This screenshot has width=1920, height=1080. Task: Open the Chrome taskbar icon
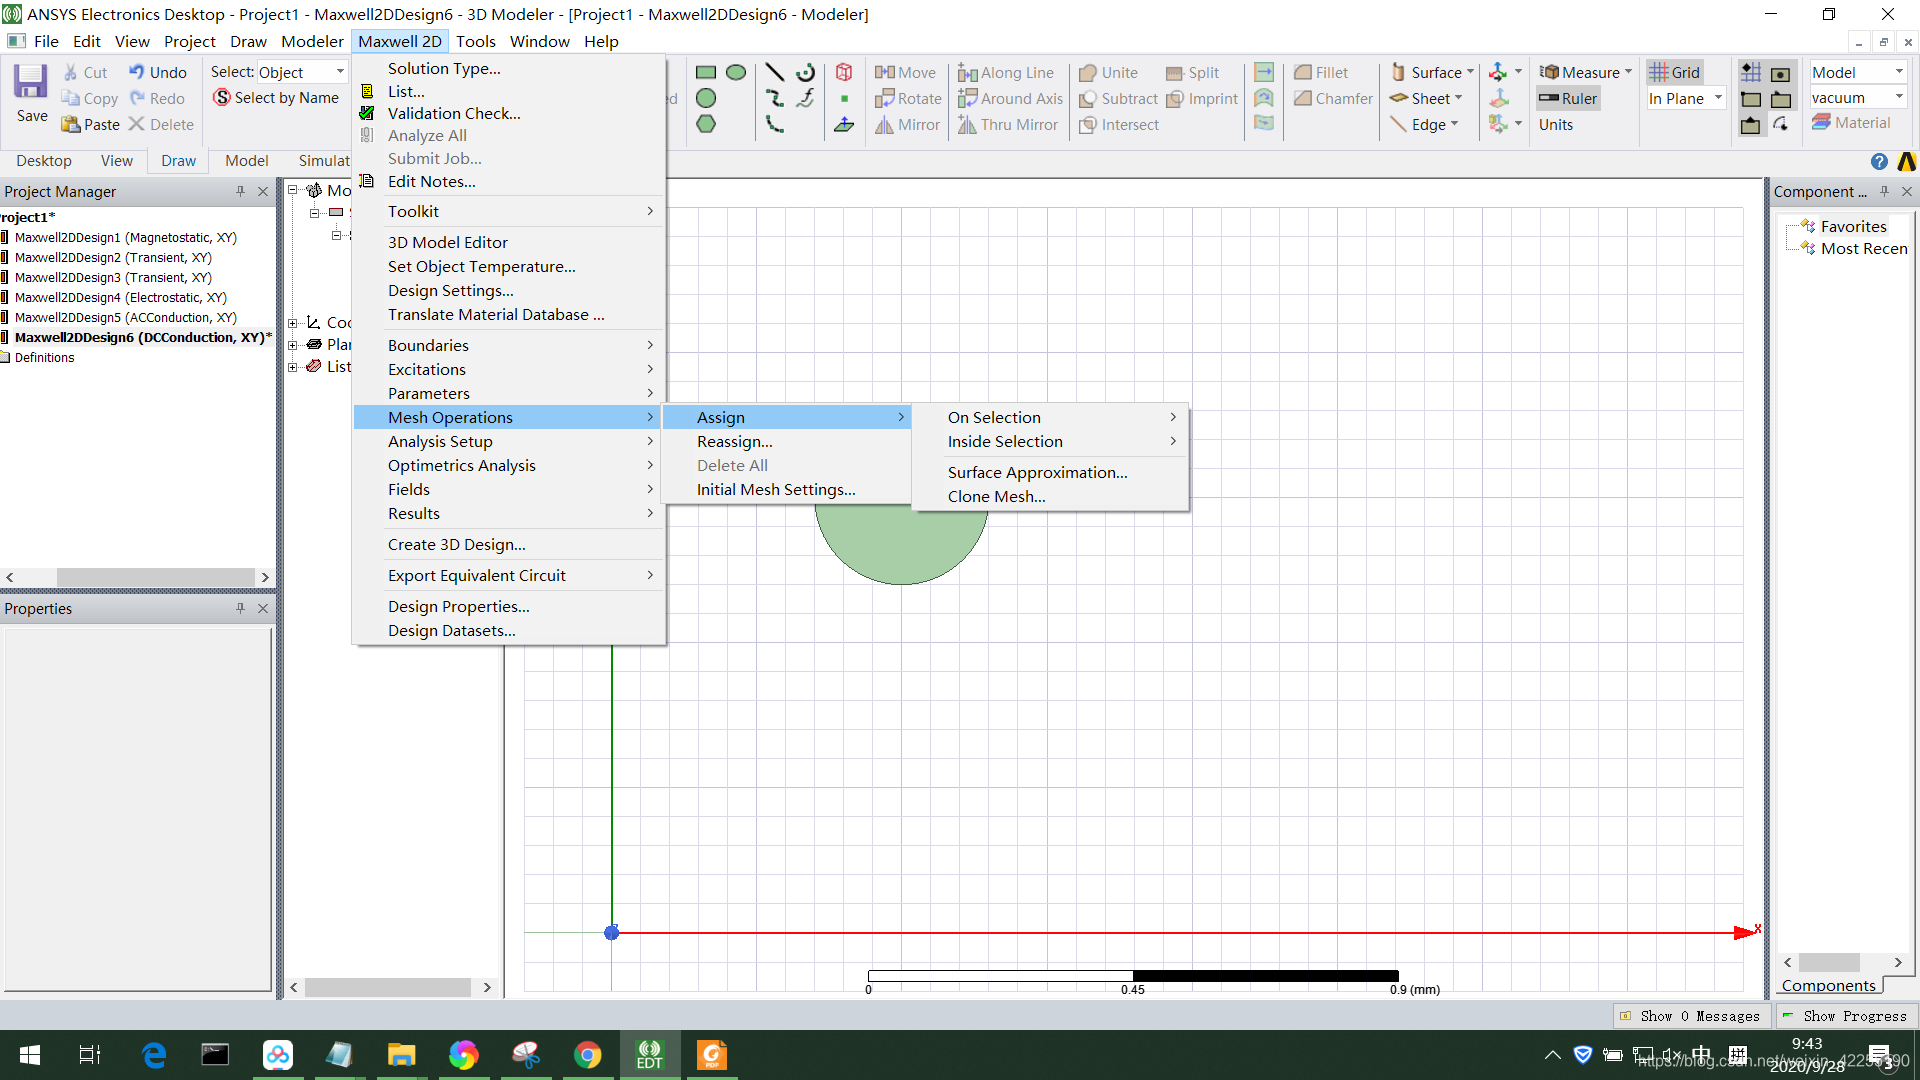[x=588, y=1055]
